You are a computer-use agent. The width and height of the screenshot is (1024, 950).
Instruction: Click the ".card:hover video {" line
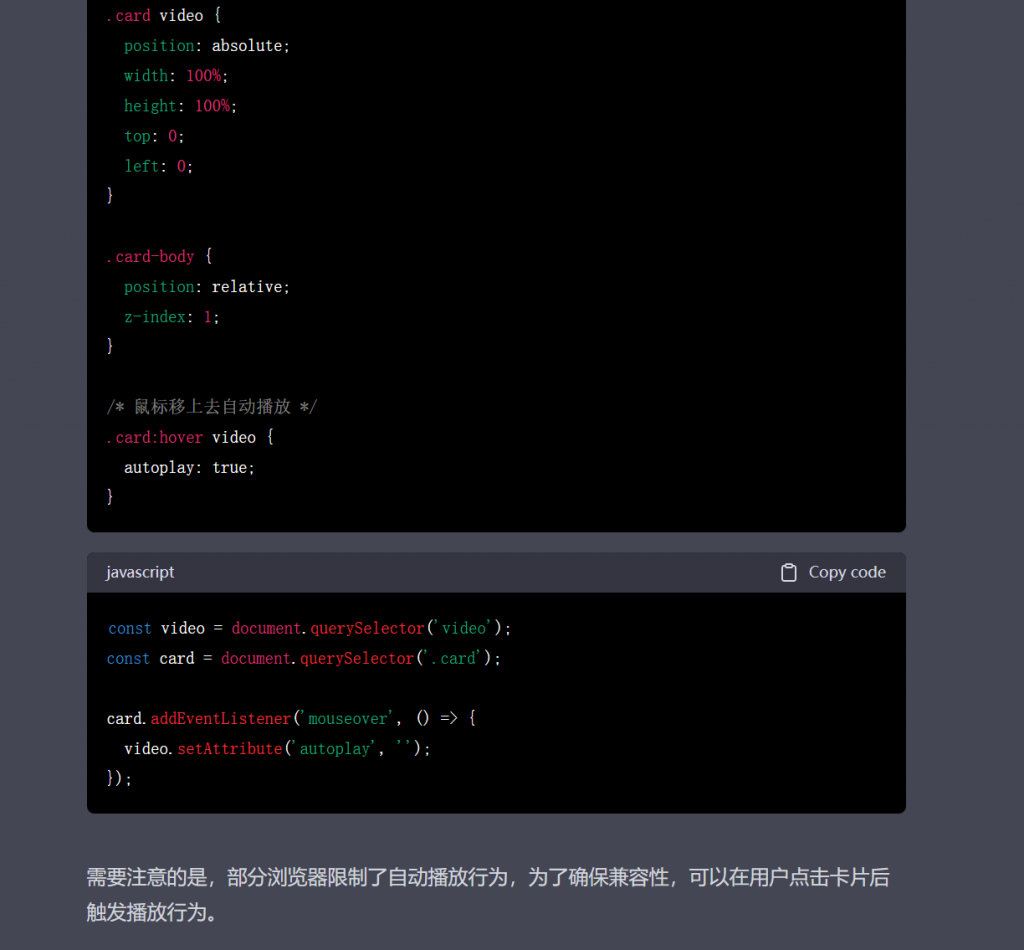(190, 437)
